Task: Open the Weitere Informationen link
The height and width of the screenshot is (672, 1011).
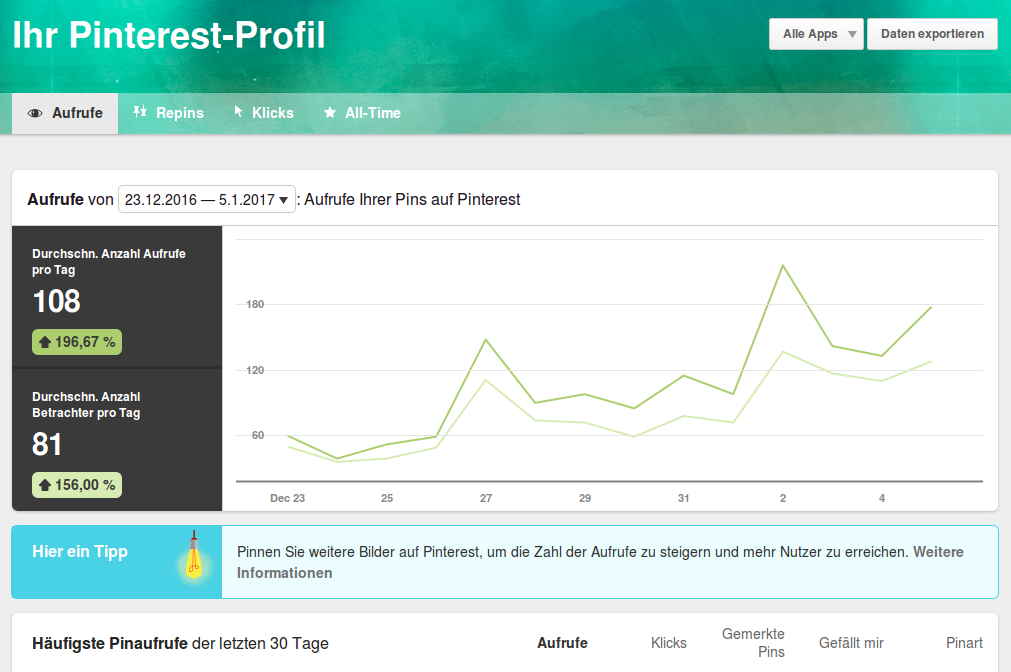Action: 600,562
